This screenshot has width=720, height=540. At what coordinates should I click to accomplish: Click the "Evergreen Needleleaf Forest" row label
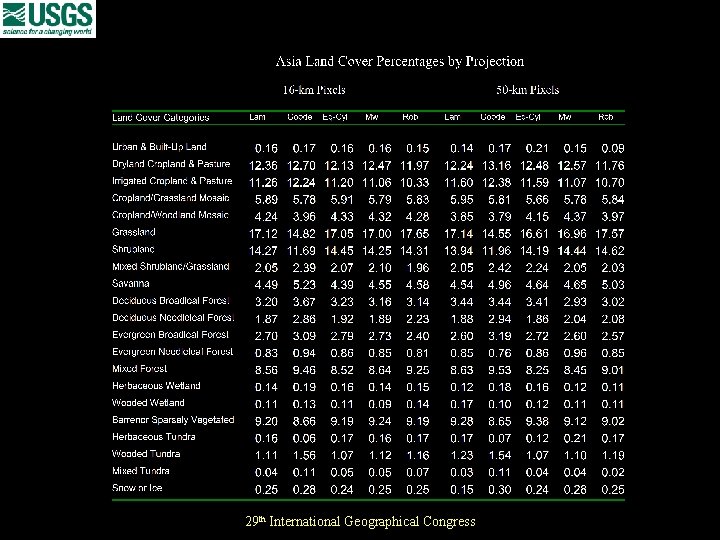coord(173,351)
